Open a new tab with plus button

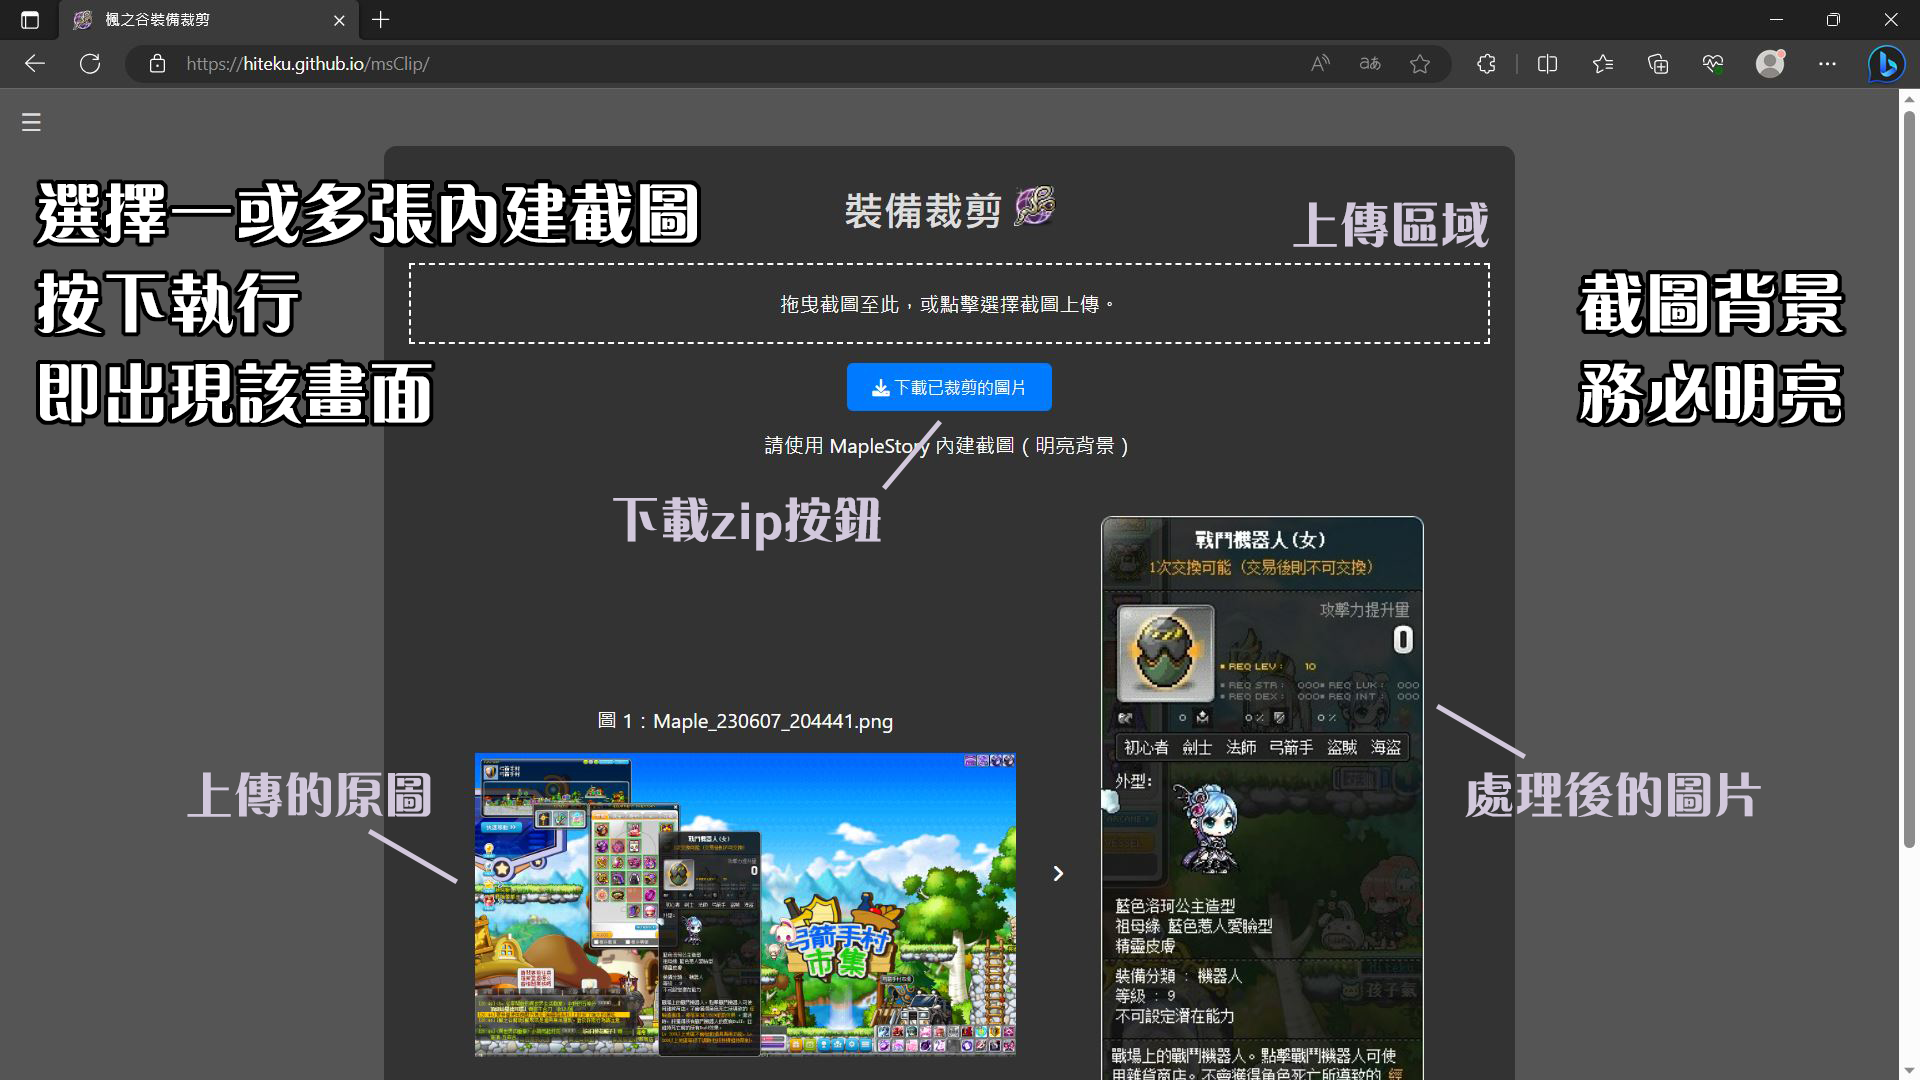coord(381,20)
